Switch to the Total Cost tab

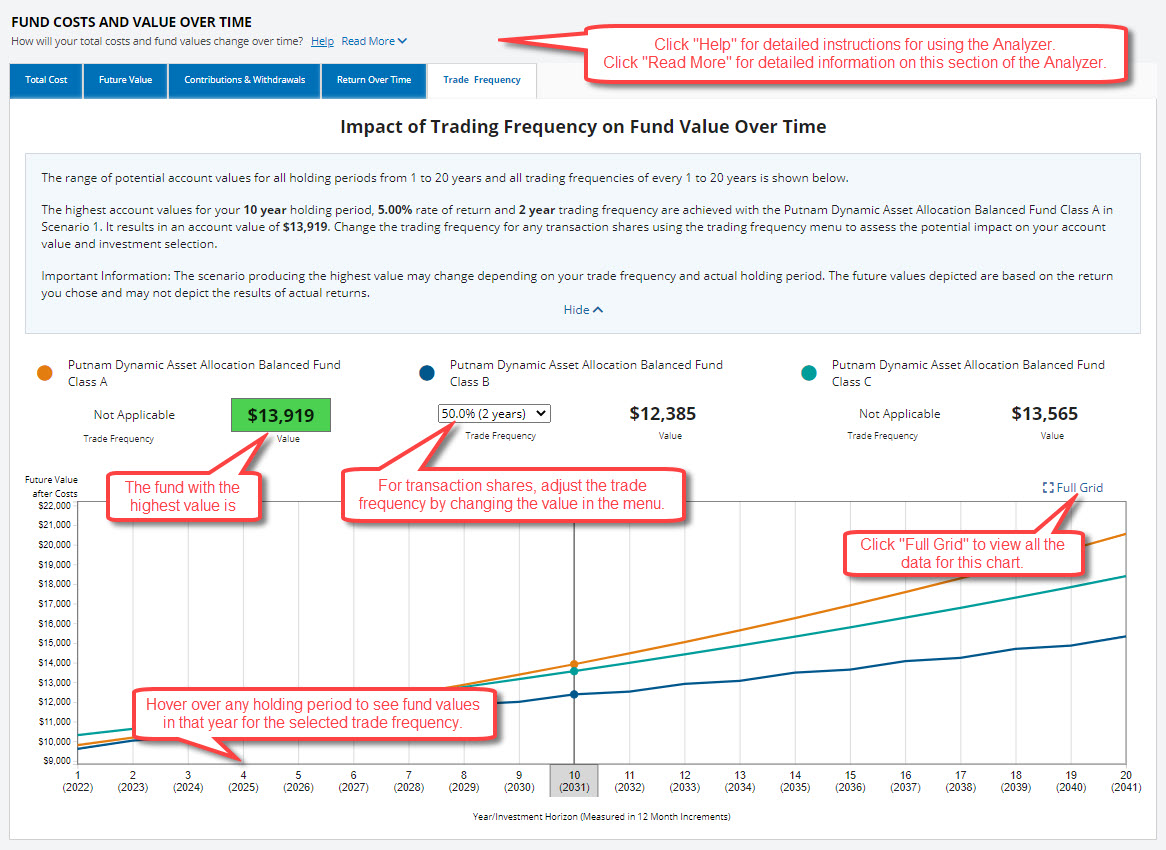tap(45, 81)
